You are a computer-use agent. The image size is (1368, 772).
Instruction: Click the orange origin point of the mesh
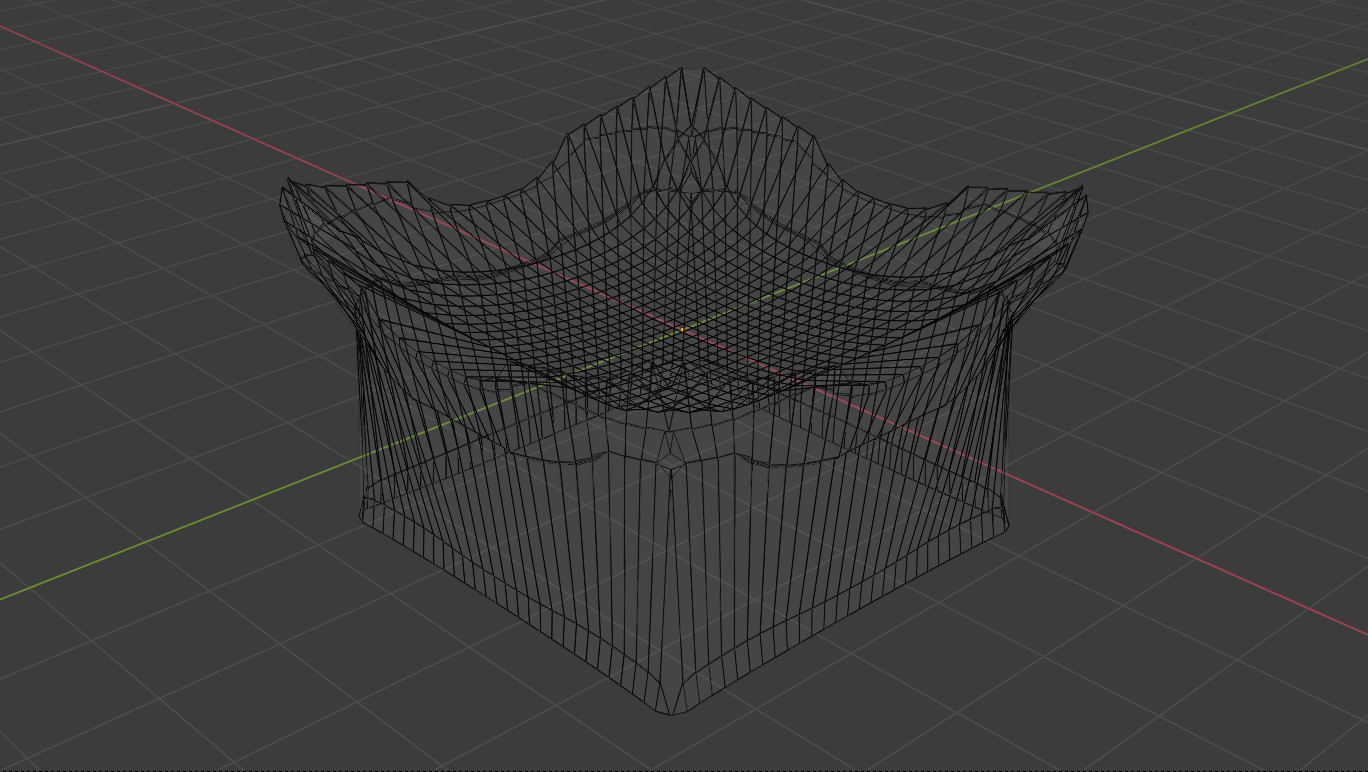[682, 328]
